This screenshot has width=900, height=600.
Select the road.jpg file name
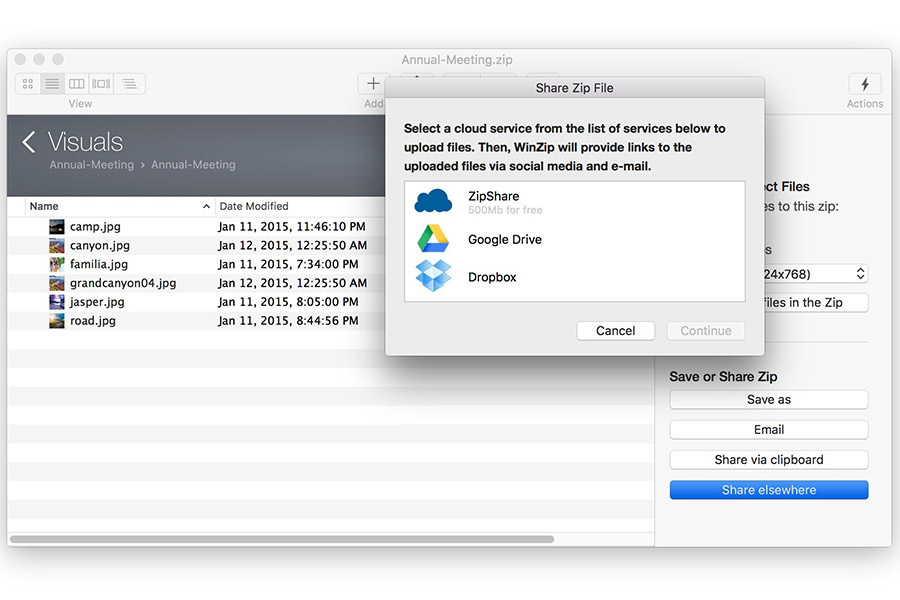(92, 321)
